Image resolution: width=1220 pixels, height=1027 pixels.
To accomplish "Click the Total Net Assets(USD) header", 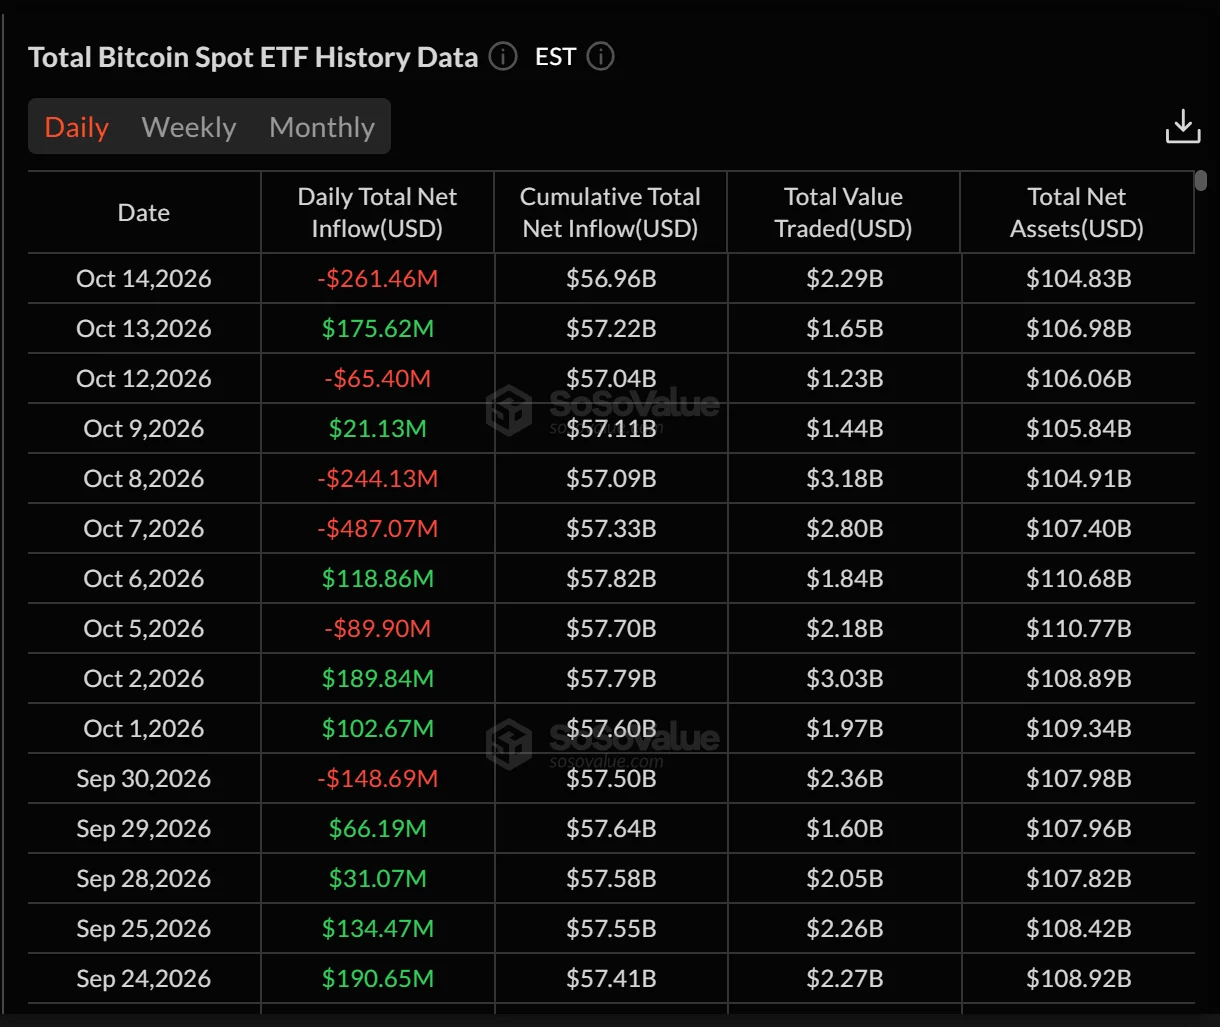I will [x=1077, y=212].
